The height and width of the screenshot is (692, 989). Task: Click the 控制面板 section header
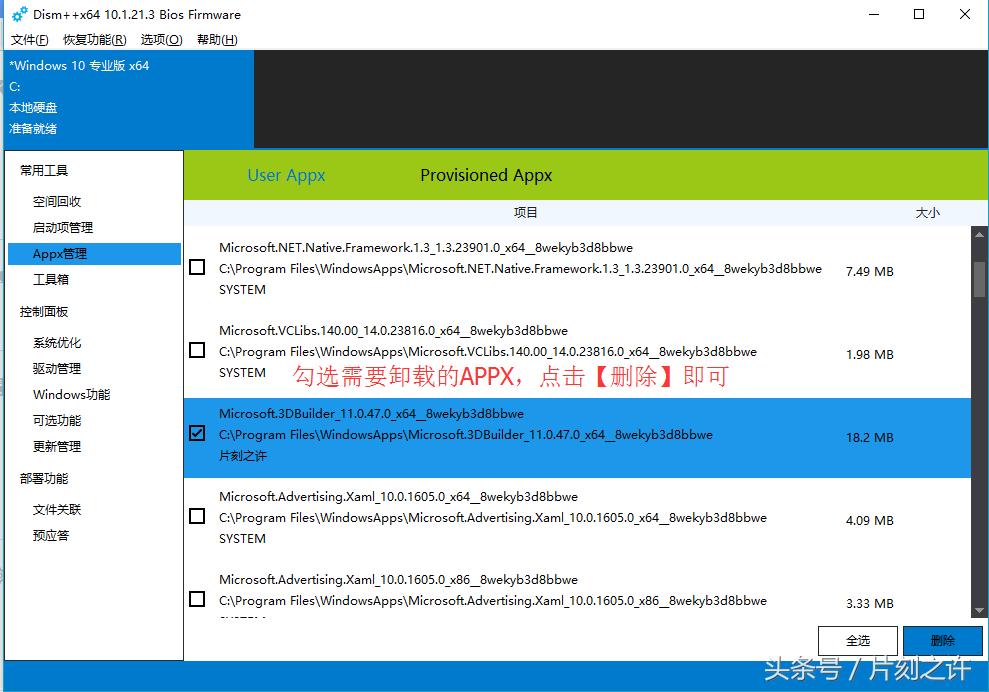pyautogui.click(x=44, y=312)
